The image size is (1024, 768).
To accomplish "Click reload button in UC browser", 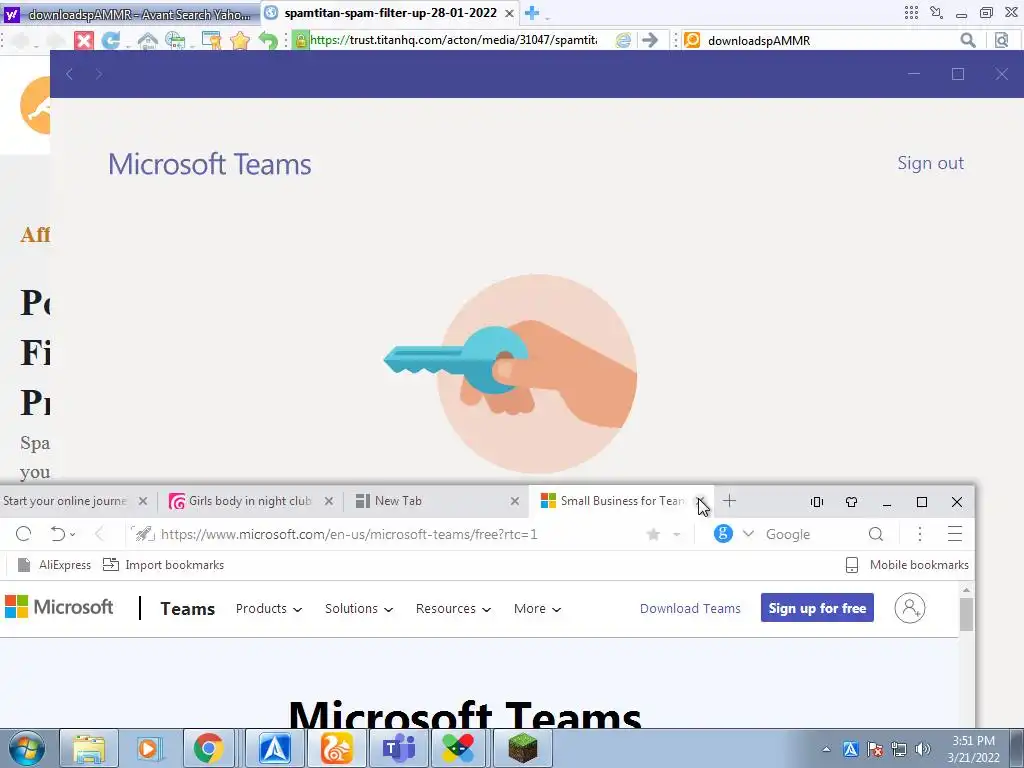I will pos(24,534).
